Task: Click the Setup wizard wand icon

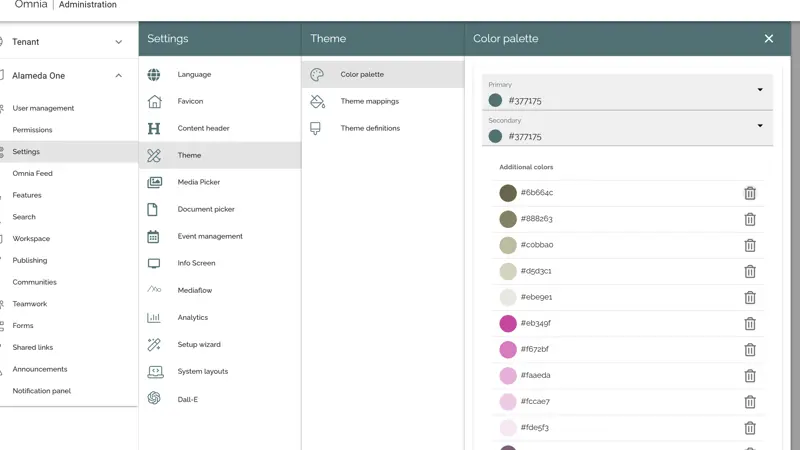Action: click(x=154, y=344)
